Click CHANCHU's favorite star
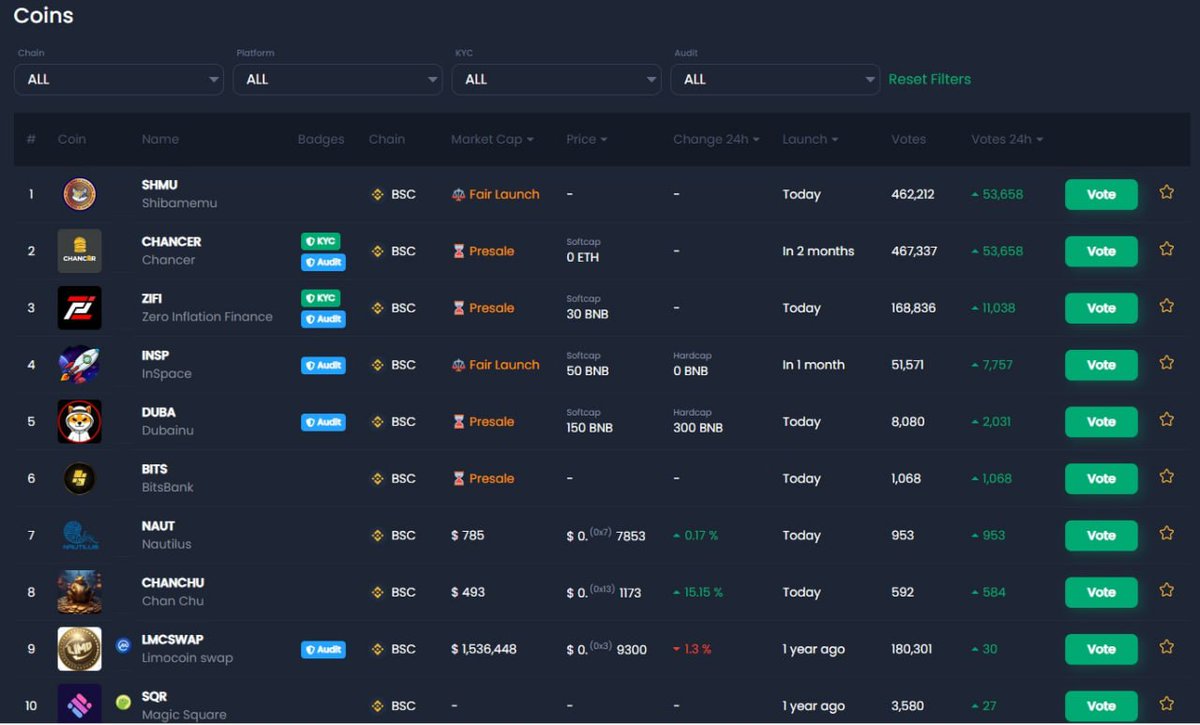Viewport: 1200px width, 725px height. click(1166, 591)
